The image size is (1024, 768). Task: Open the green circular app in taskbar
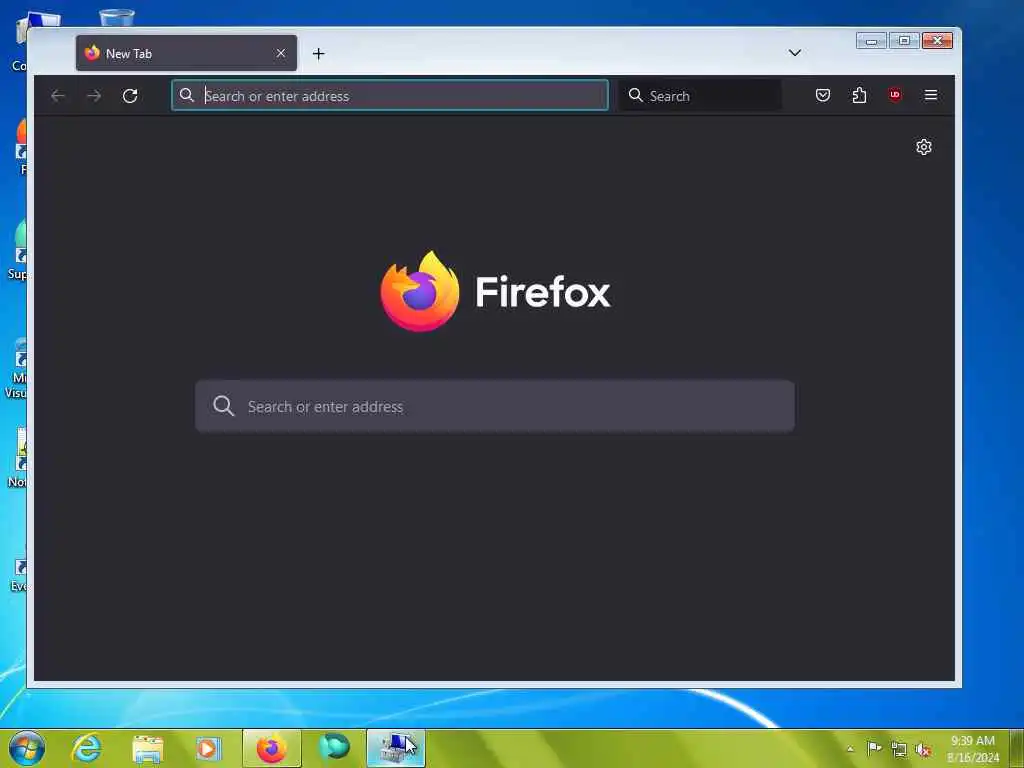[334, 748]
